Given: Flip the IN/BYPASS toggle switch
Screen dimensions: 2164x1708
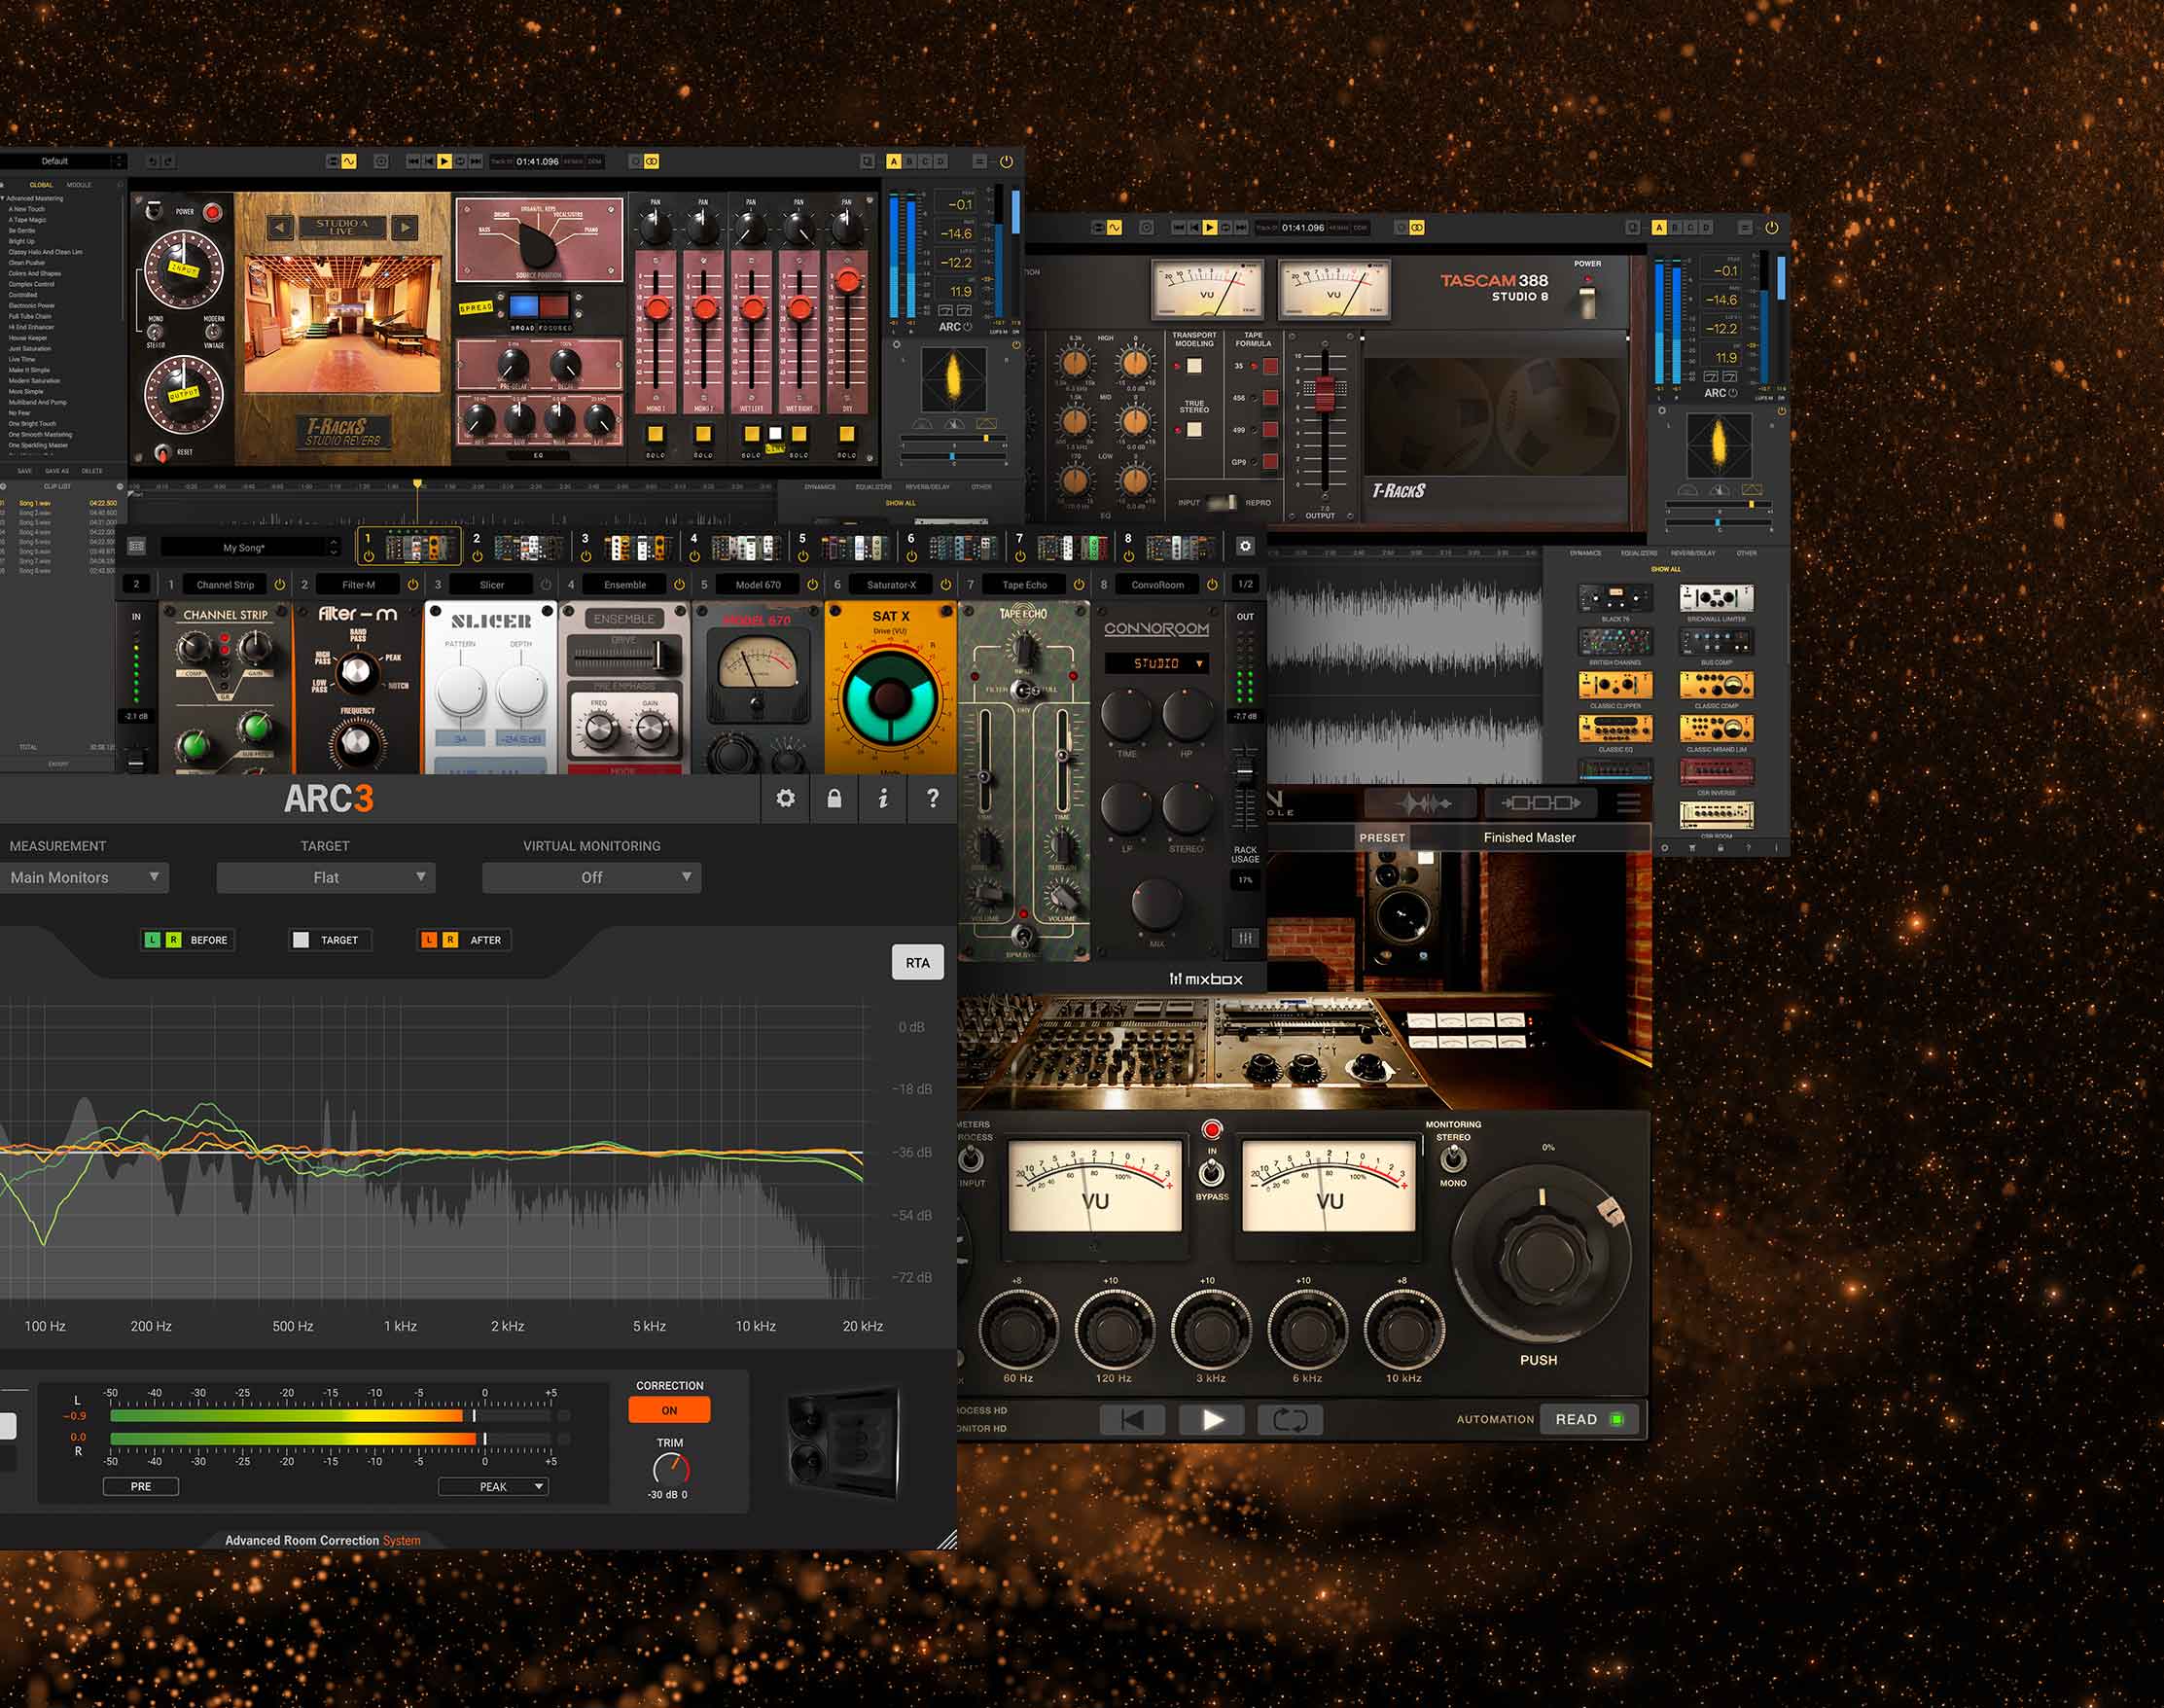Looking at the screenshot, I should coord(1211,1171).
